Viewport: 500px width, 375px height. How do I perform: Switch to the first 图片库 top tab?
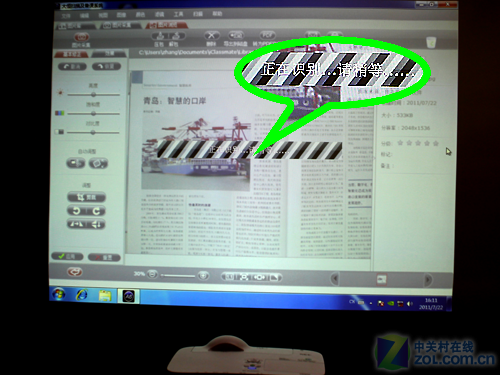[76, 26]
